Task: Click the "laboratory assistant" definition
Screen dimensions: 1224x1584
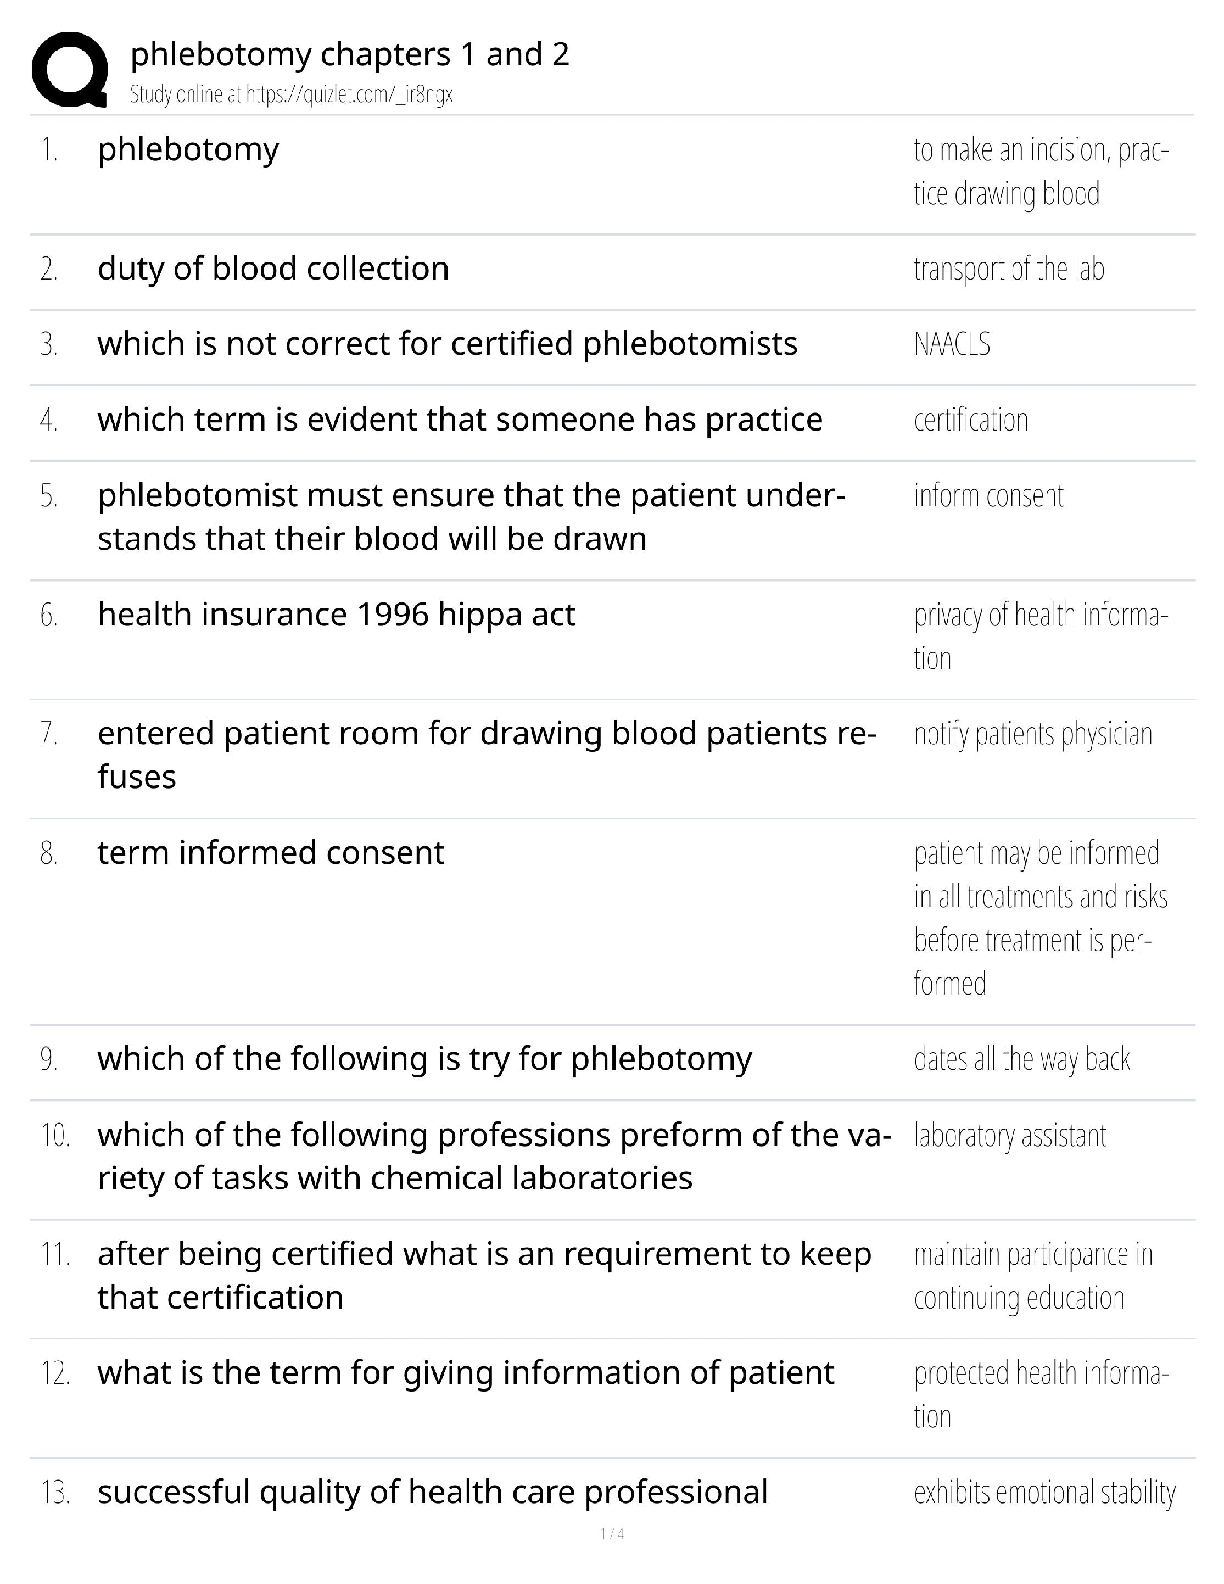Action: tap(1009, 1136)
